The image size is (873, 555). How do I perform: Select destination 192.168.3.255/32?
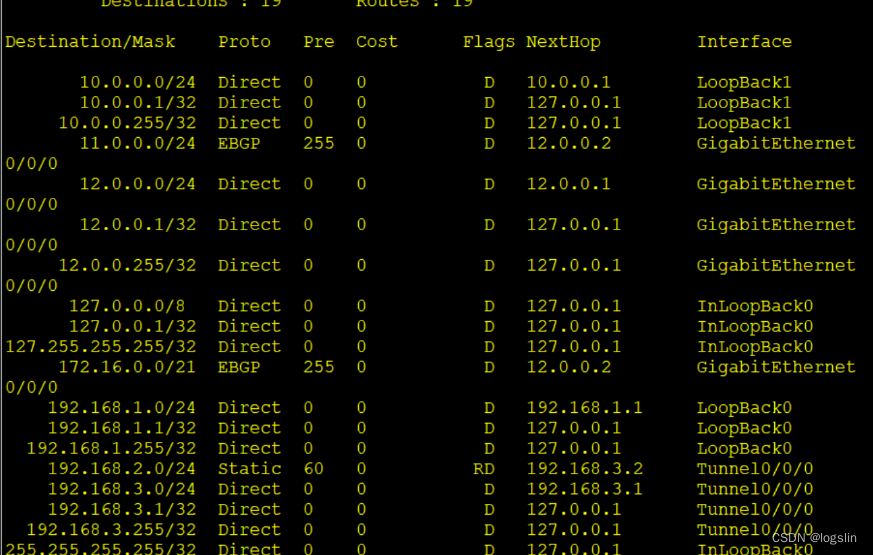(111, 530)
